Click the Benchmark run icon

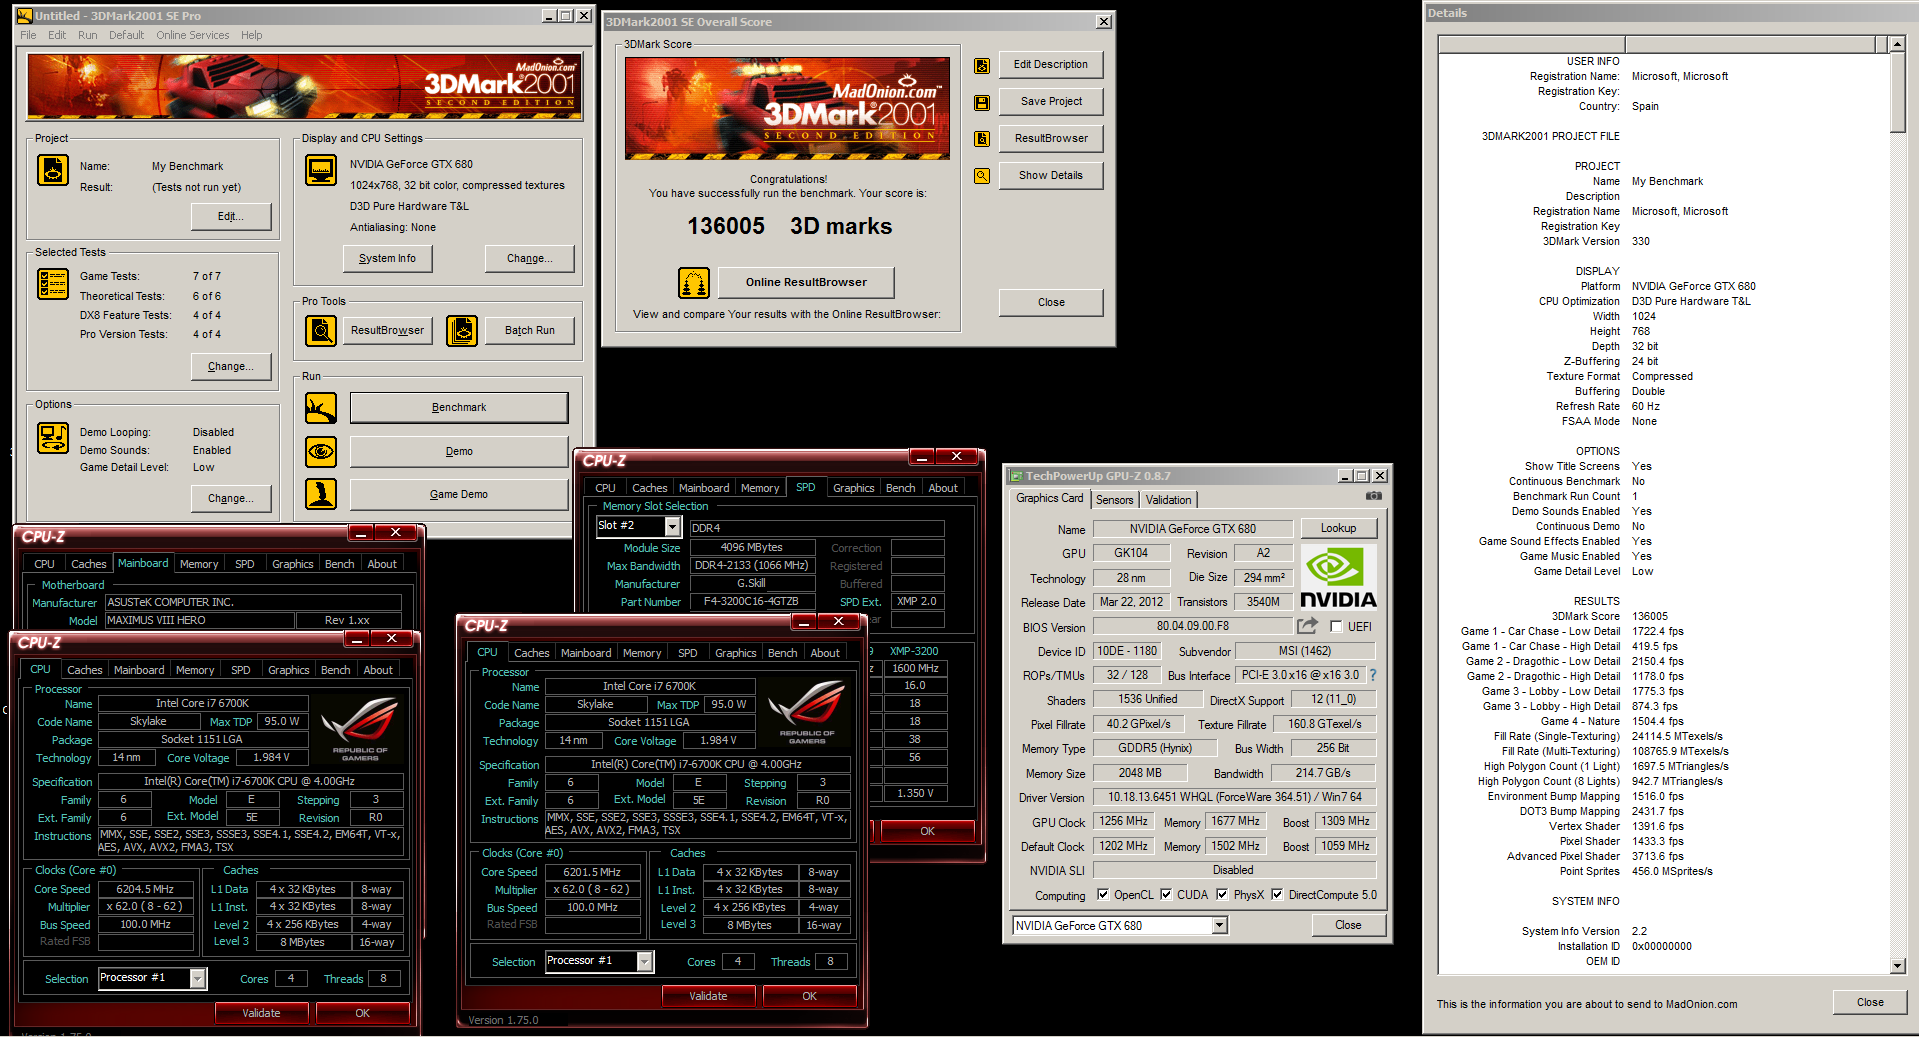coord(321,408)
